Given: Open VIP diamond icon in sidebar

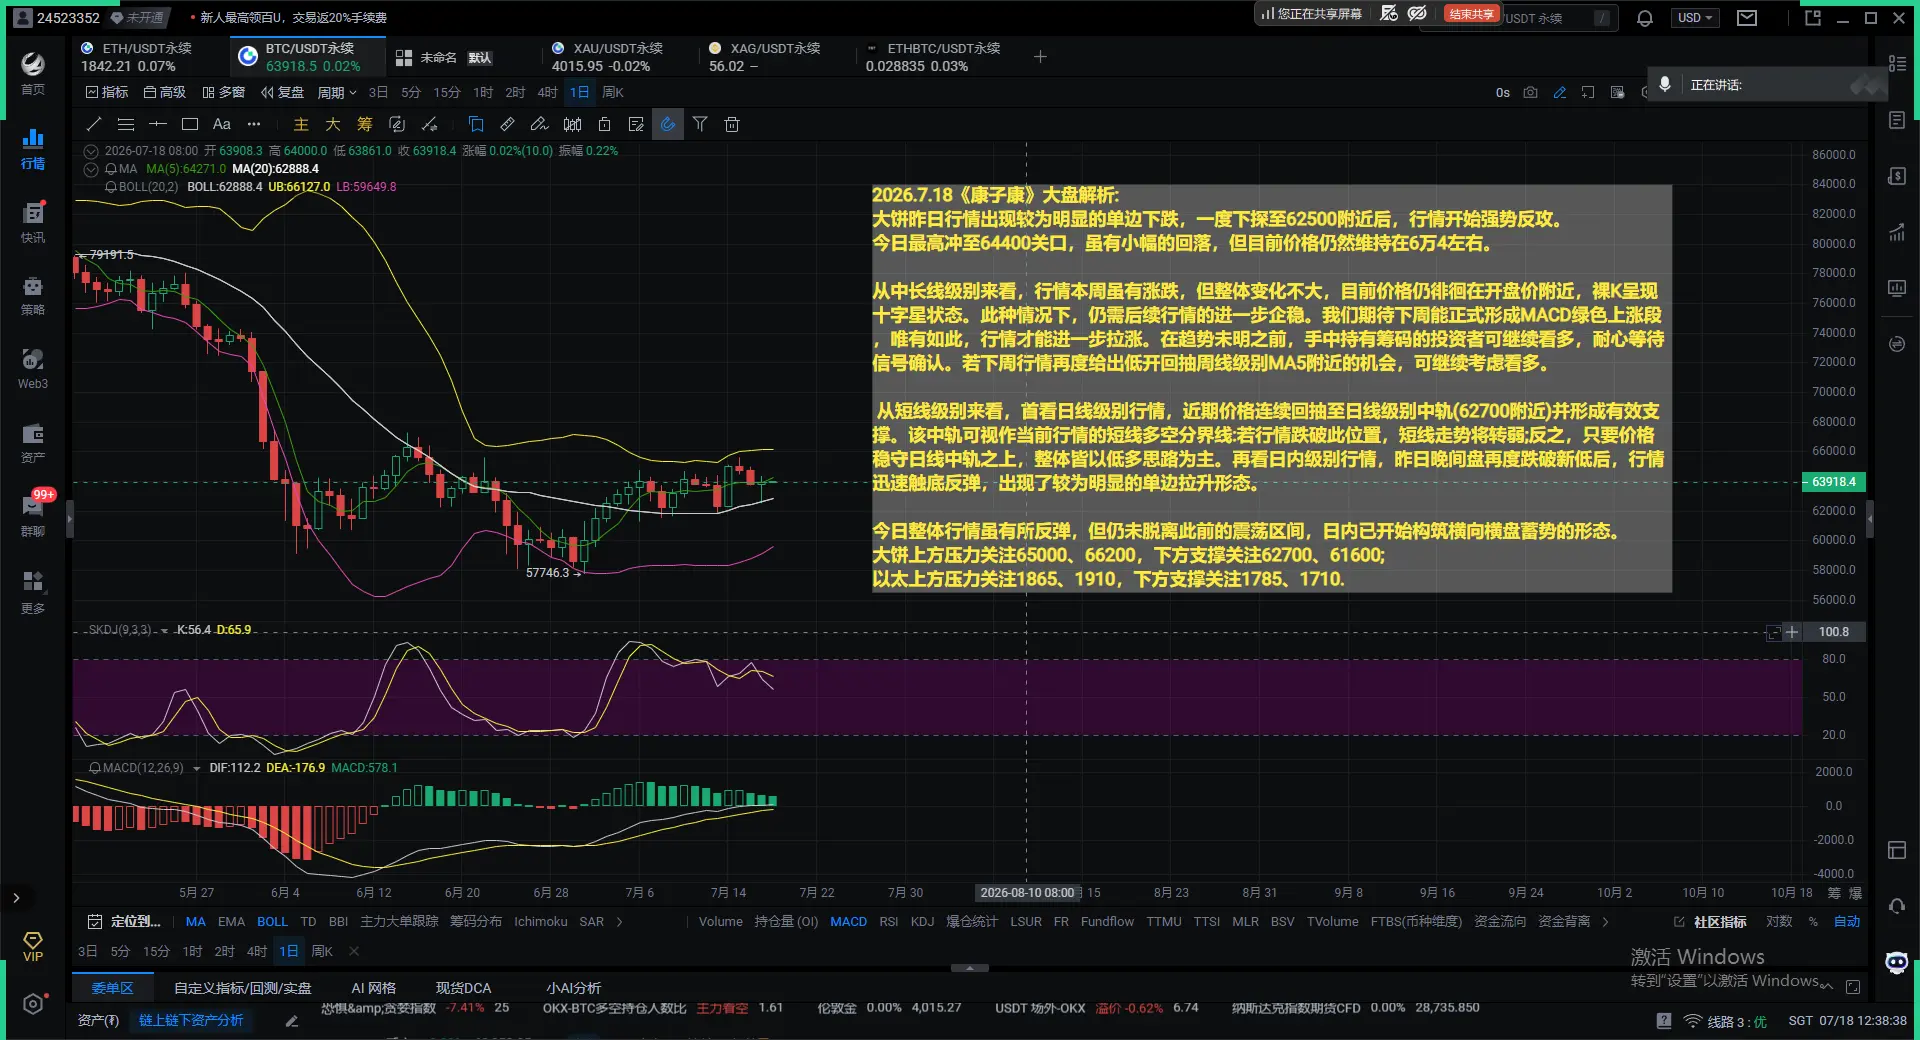Looking at the screenshot, I should click(x=33, y=947).
